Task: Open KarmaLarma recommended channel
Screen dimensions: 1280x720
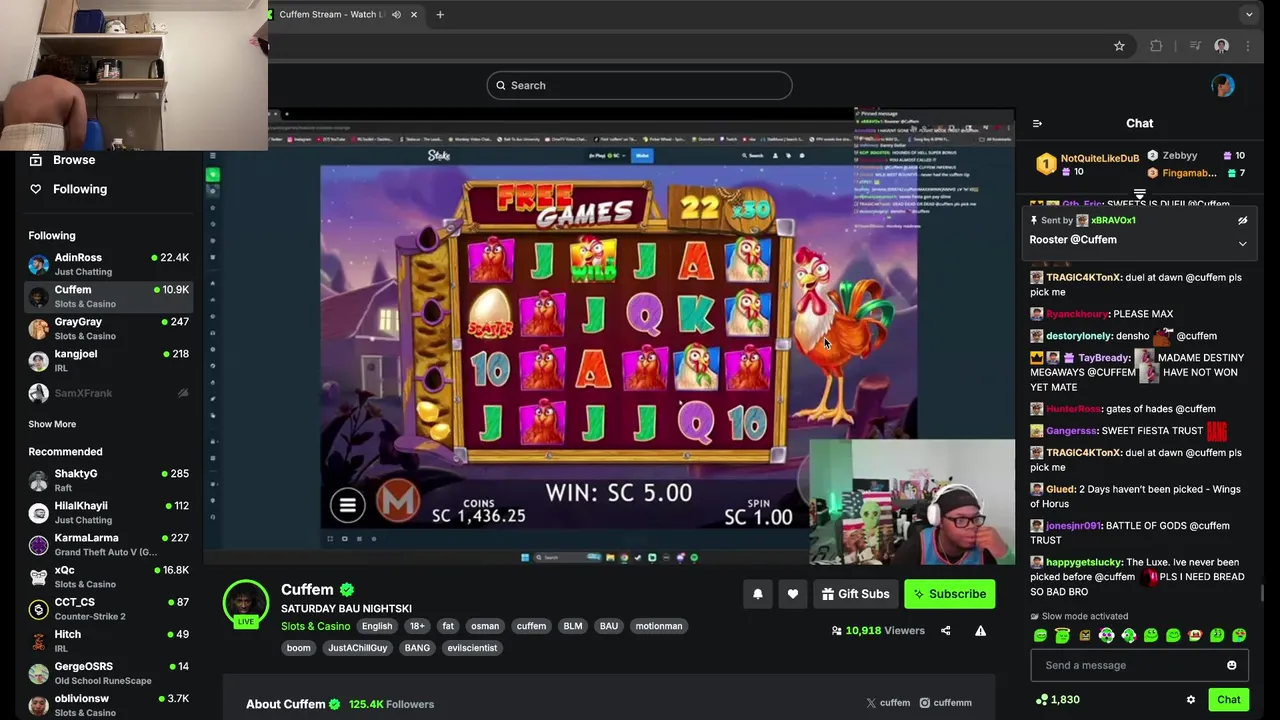Action: (x=108, y=544)
